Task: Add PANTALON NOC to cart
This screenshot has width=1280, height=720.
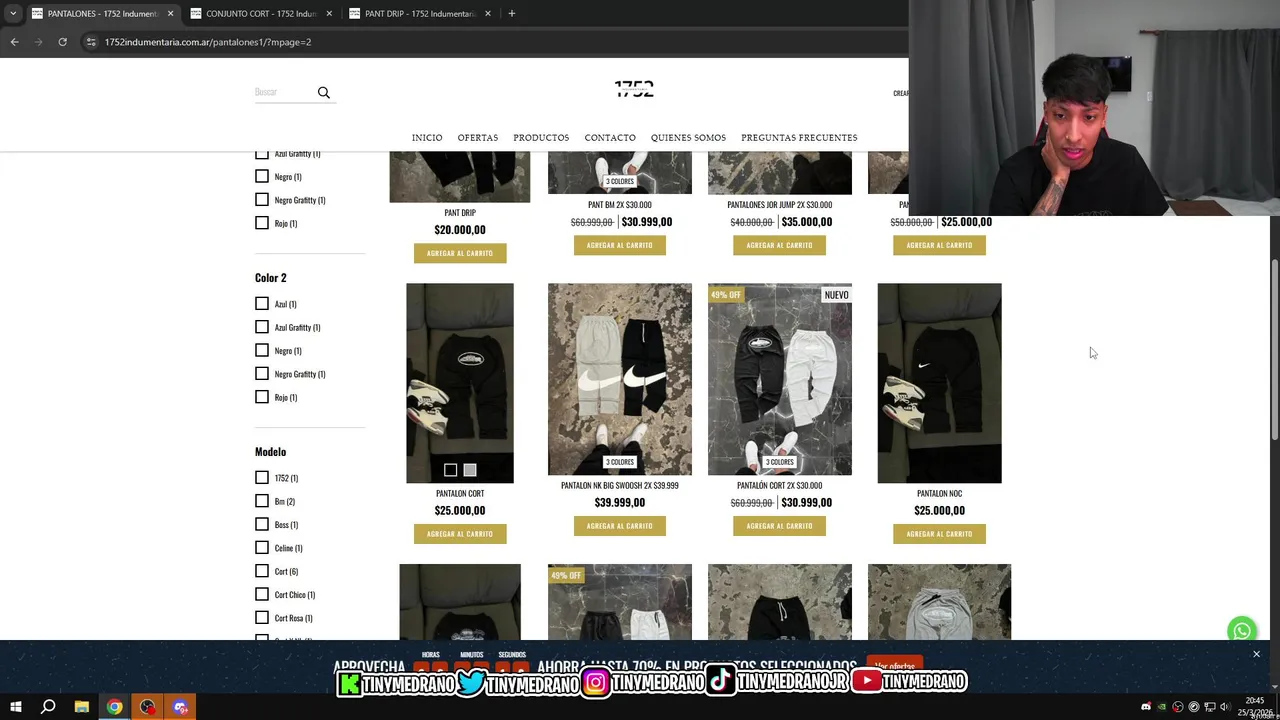Action: point(939,534)
